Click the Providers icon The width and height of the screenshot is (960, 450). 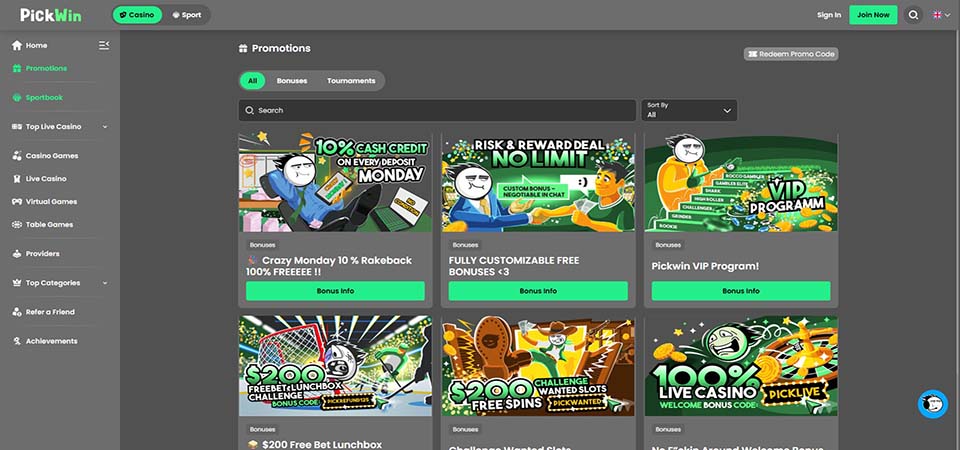[x=17, y=253]
